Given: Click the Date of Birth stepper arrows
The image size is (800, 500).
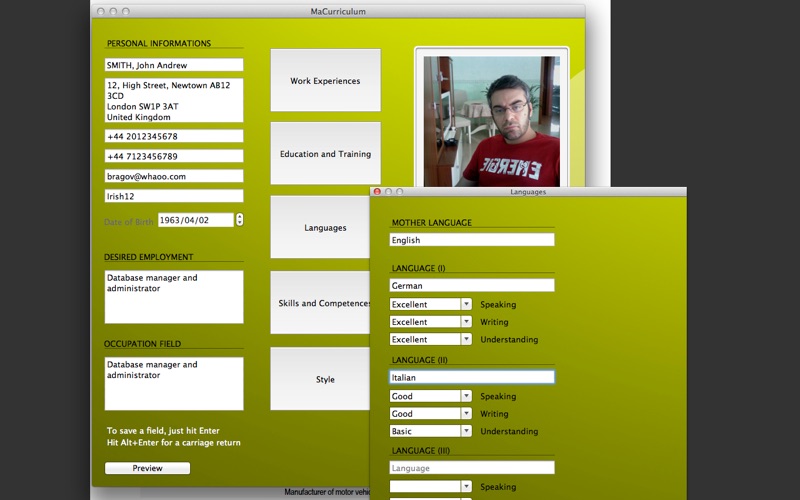Looking at the screenshot, I should point(239,220).
